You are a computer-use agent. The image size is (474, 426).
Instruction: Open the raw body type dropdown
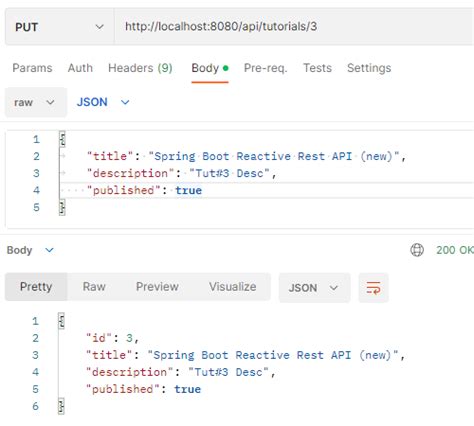36,102
